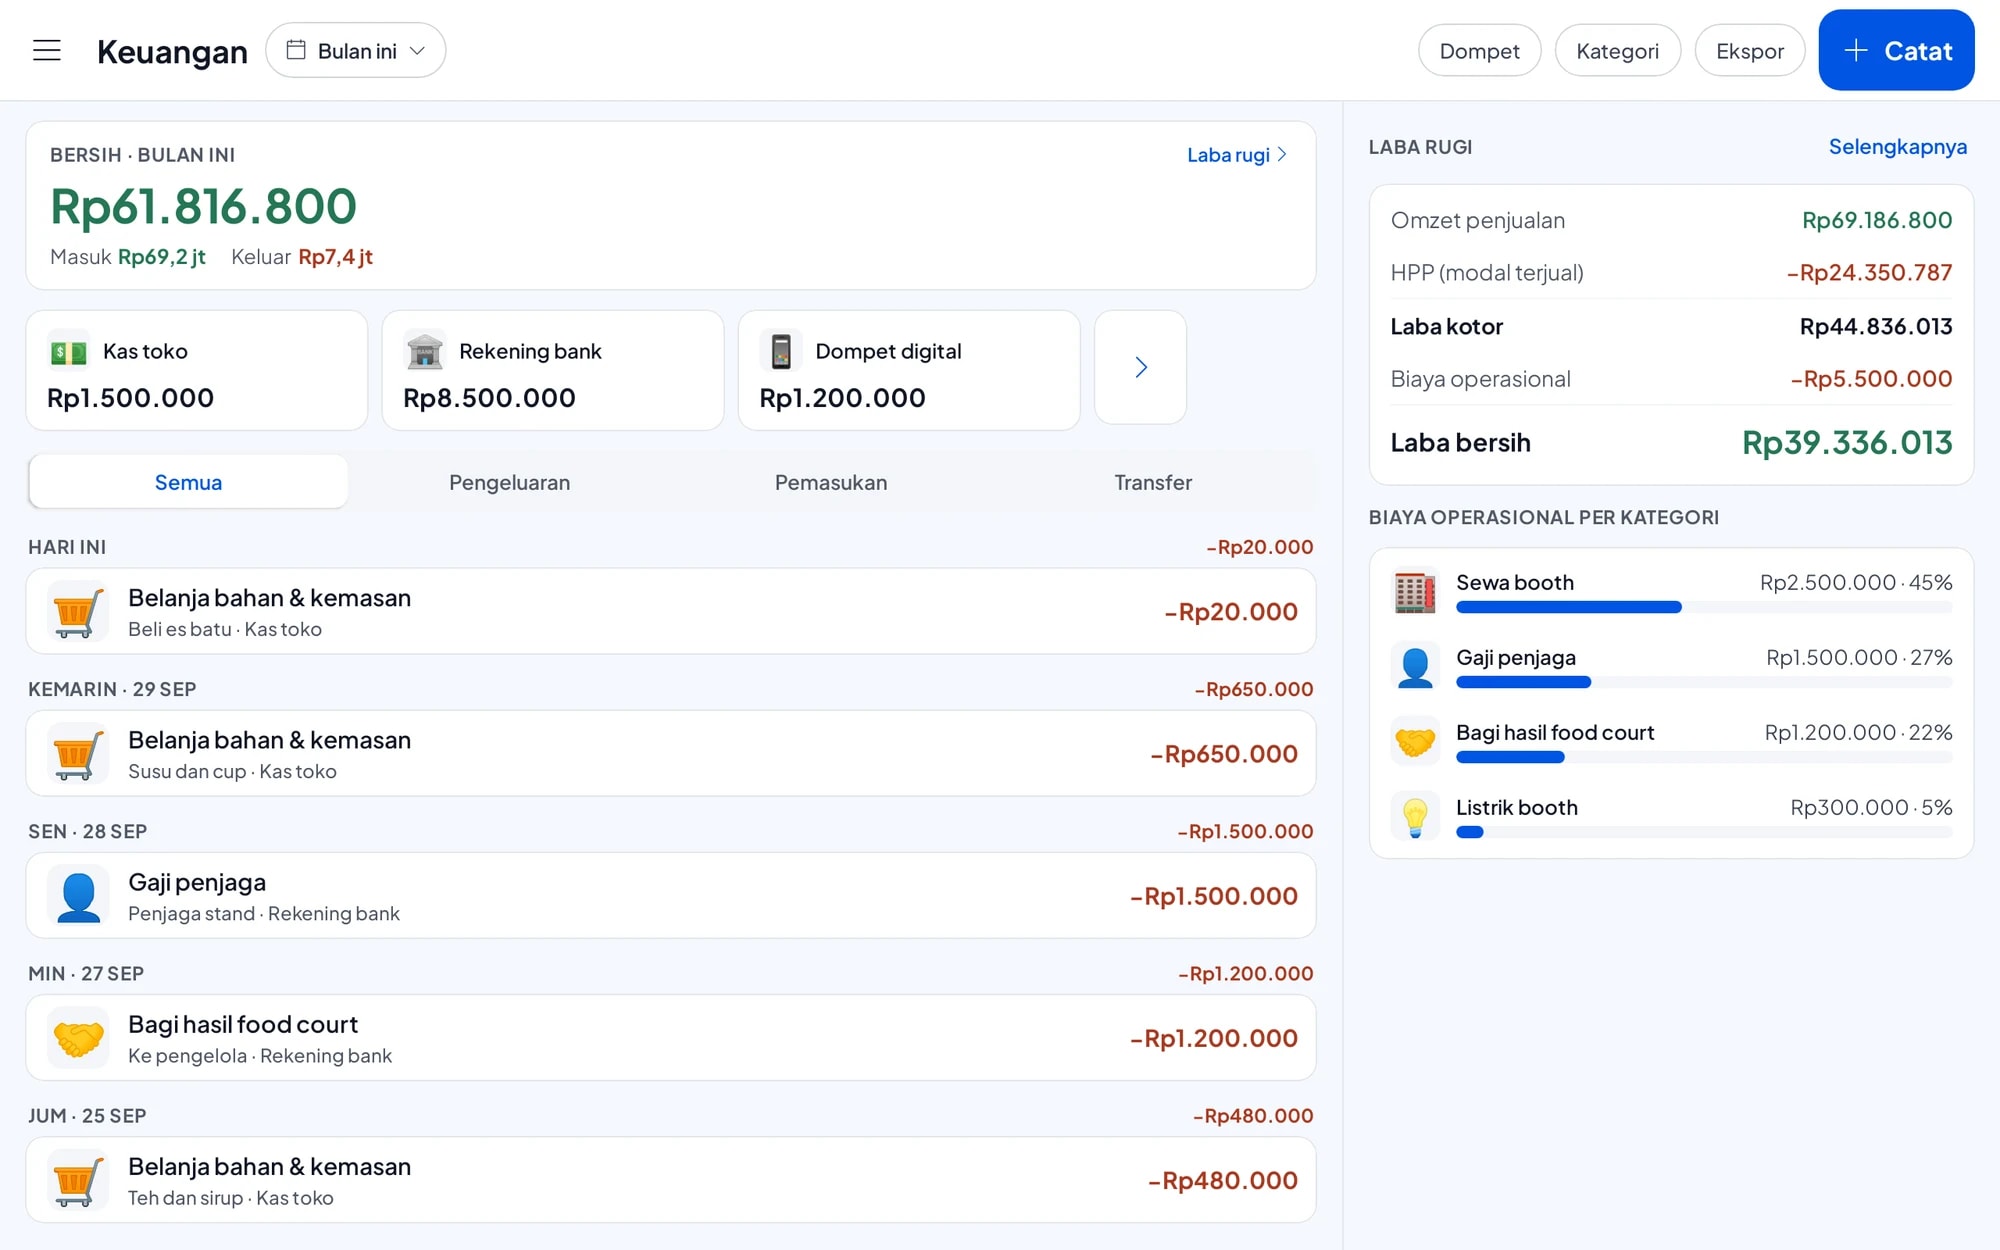
Task: Open the Bulan ini period dropdown
Action: point(356,50)
